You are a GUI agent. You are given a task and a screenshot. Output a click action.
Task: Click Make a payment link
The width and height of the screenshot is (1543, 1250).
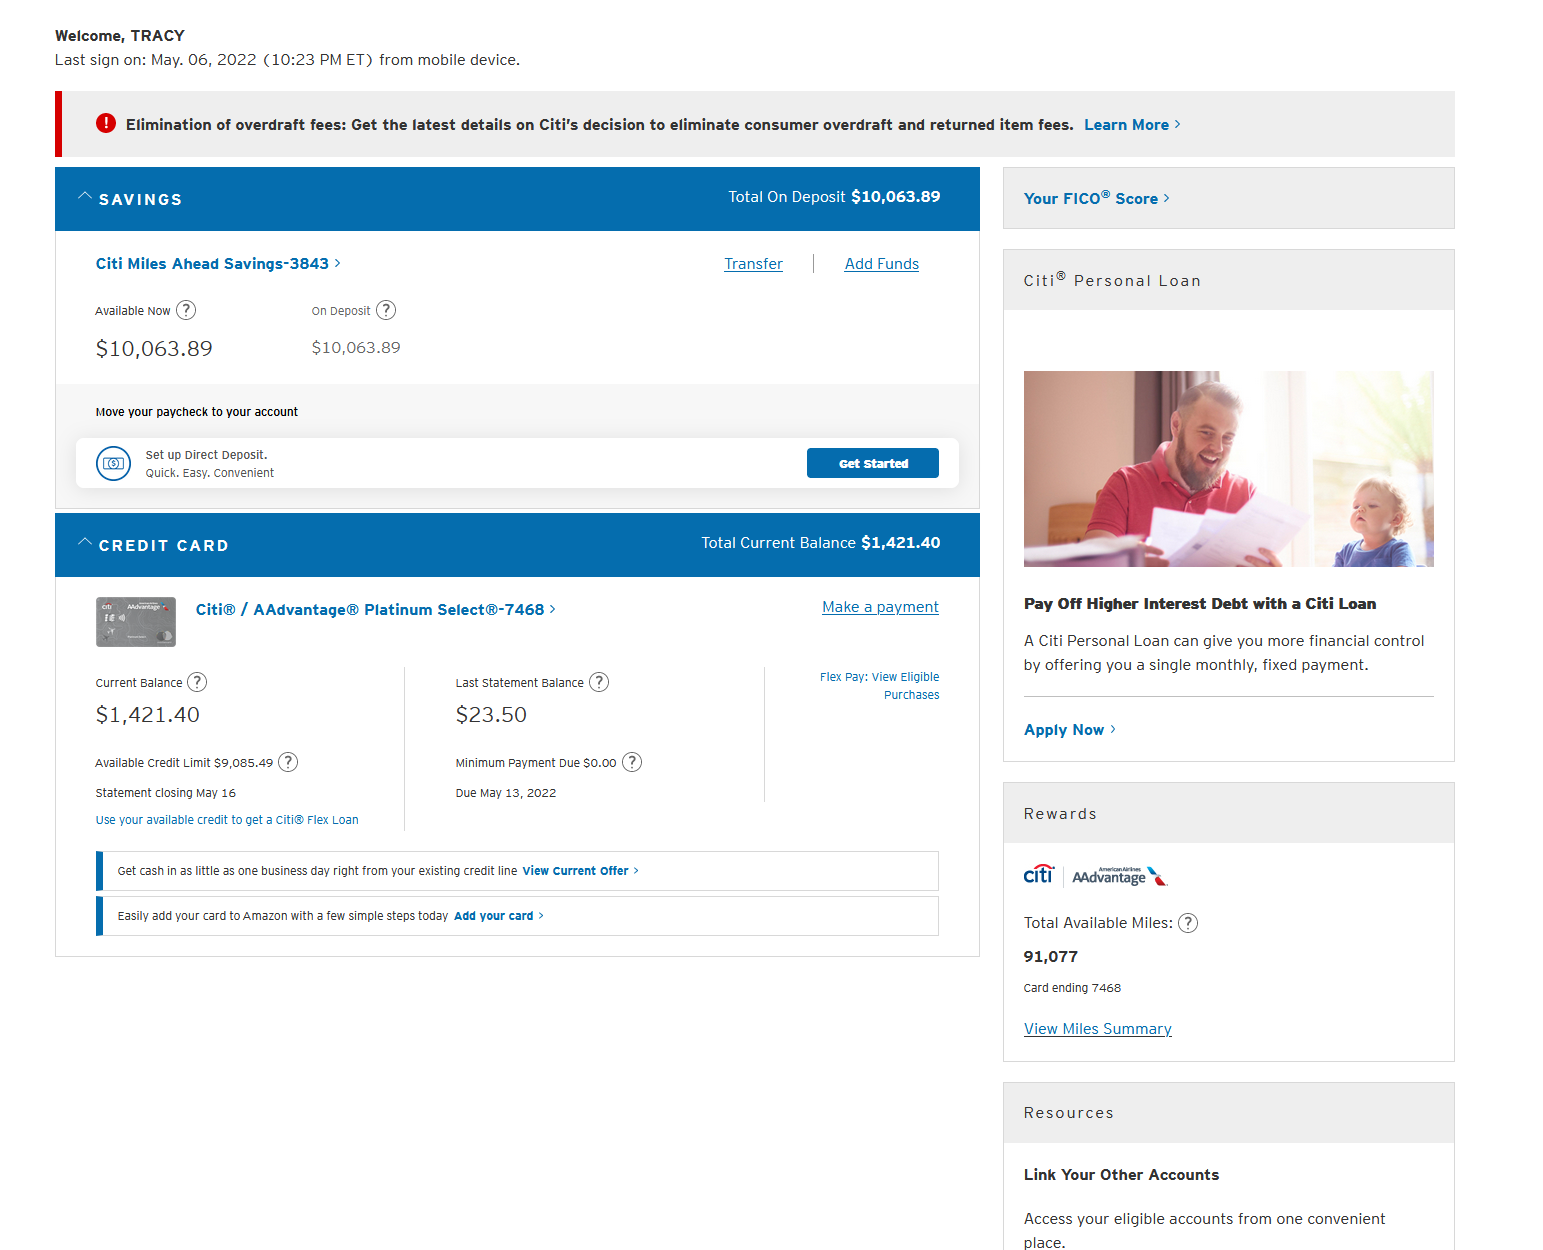coord(880,607)
